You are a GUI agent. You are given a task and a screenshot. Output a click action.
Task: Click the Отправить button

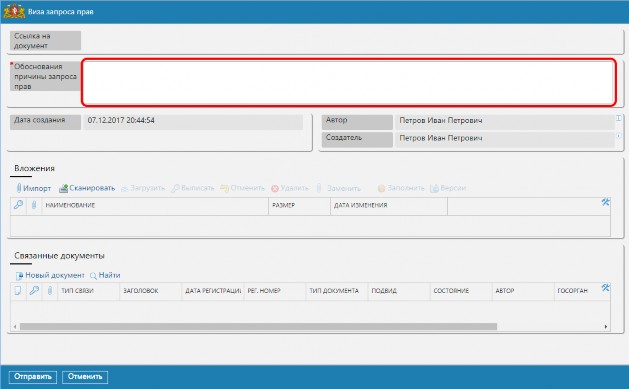33,377
